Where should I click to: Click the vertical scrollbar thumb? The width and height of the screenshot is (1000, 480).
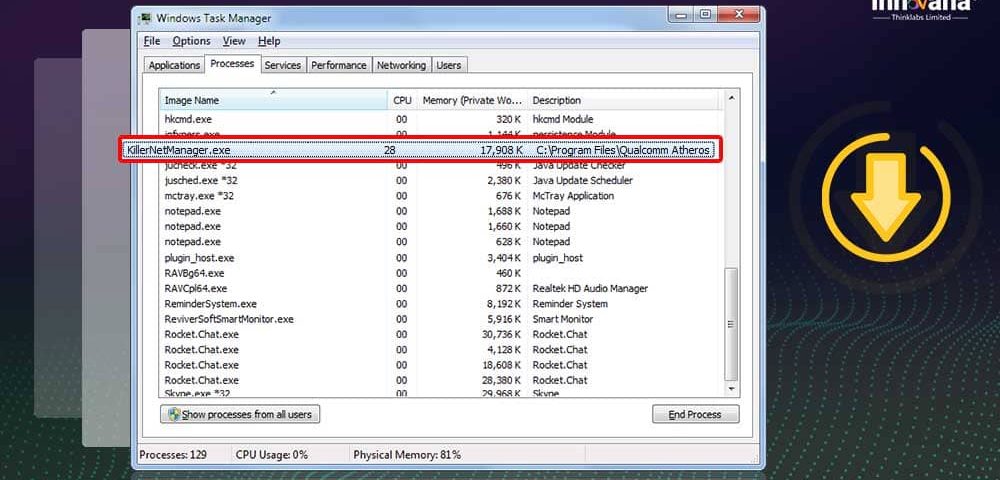[732, 324]
